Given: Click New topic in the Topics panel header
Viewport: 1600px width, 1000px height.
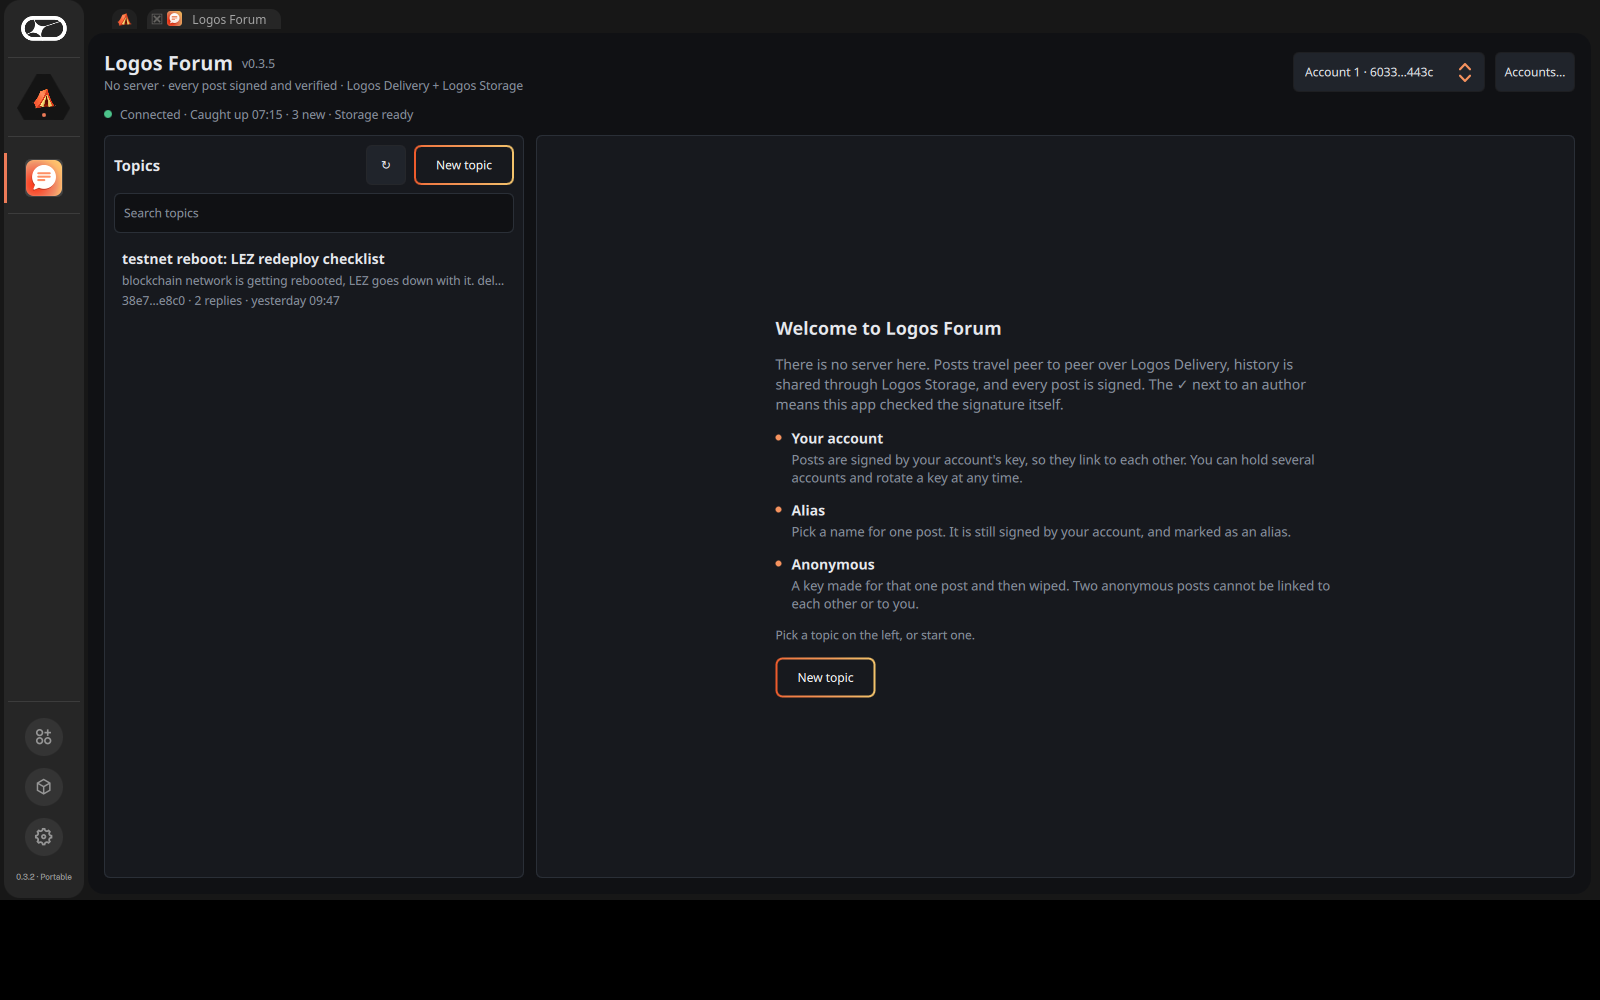Looking at the screenshot, I should pyautogui.click(x=464, y=165).
